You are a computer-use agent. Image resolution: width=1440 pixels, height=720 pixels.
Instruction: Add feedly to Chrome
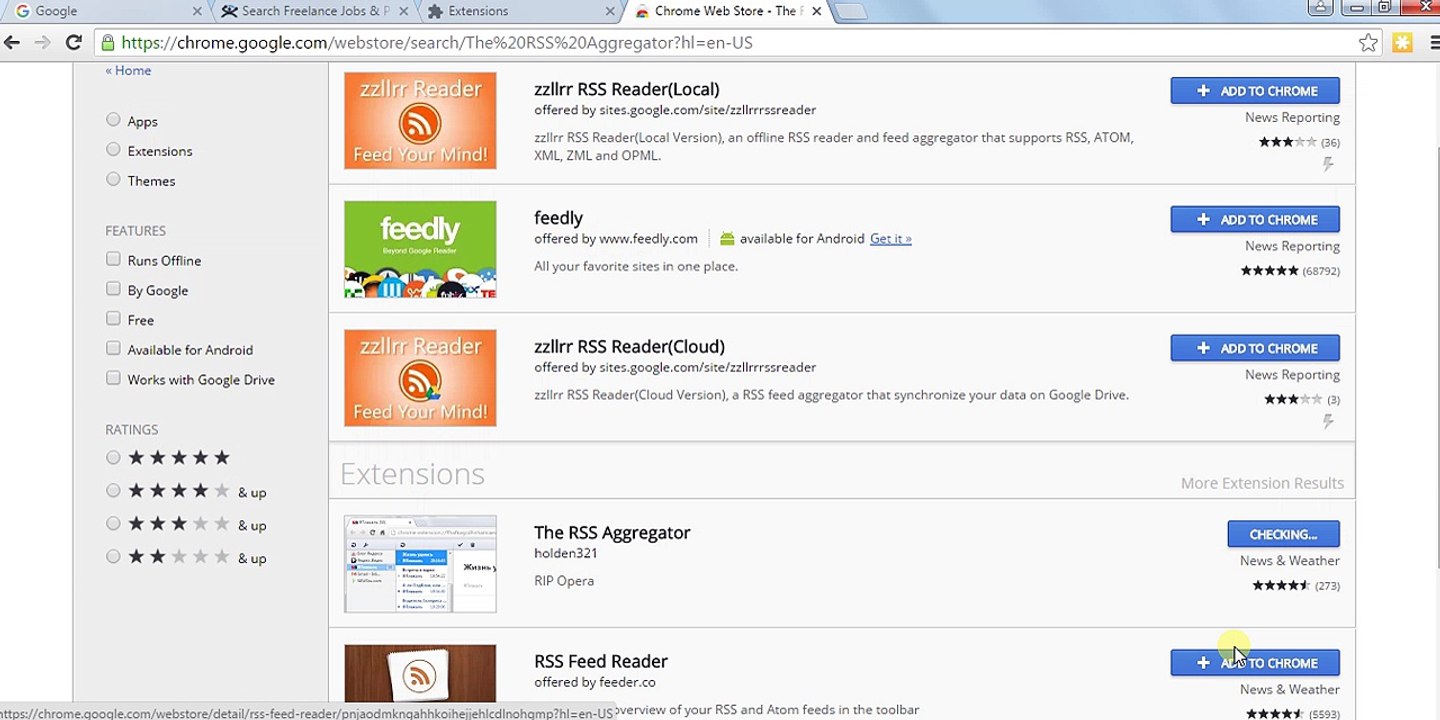click(1255, 220)
